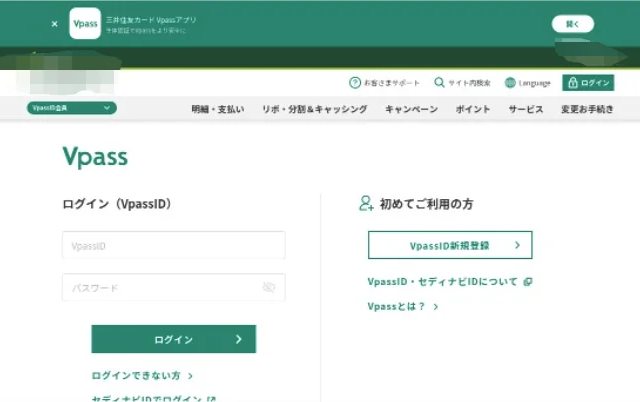Click the top-right ログイン lock button
Screen dimensions: 640x402
coord(588,83)
